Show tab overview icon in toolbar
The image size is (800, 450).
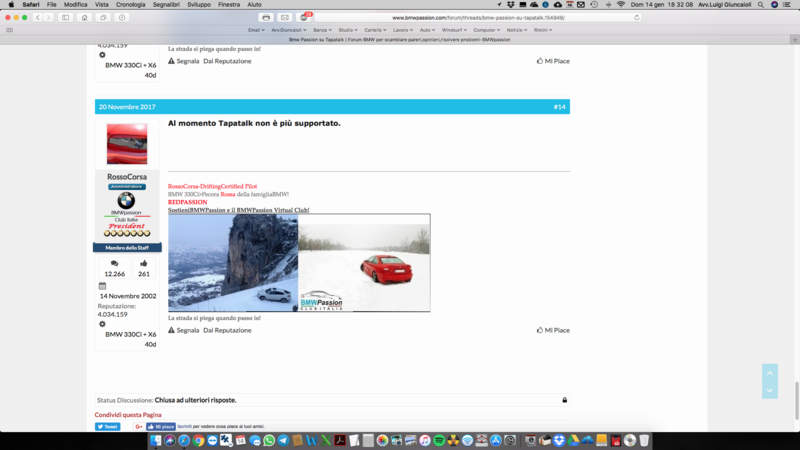[x=103, y=17]
